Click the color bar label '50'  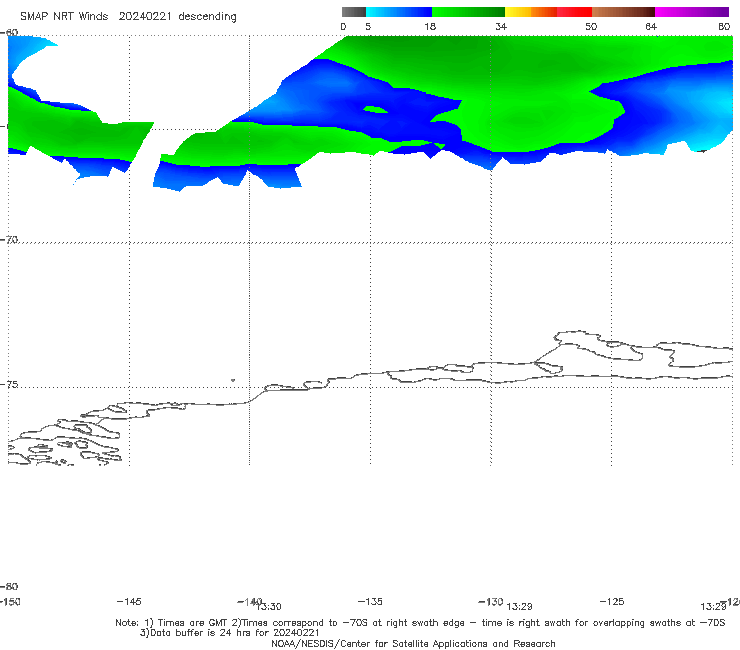[x=591, y=27]
